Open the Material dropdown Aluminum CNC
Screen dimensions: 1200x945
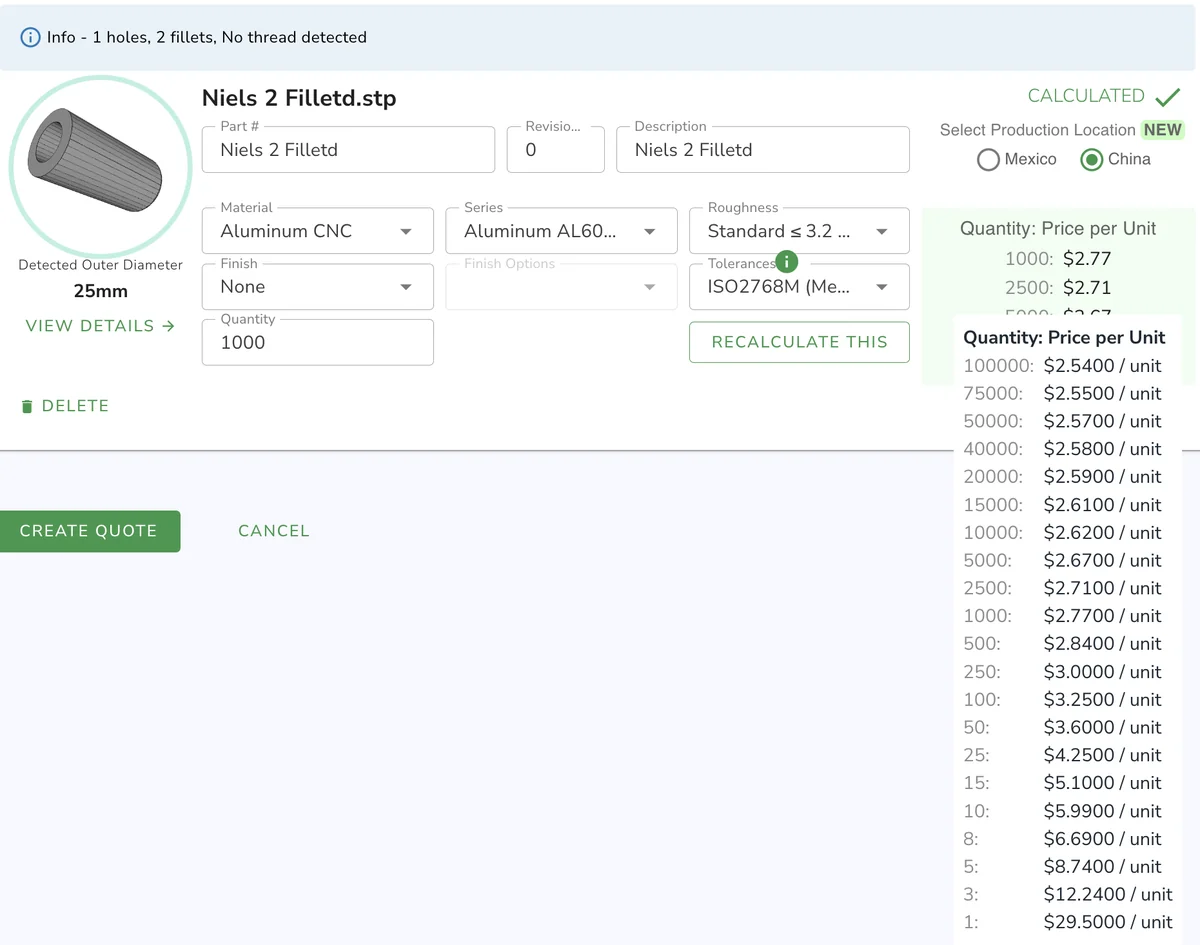(318, 231)
